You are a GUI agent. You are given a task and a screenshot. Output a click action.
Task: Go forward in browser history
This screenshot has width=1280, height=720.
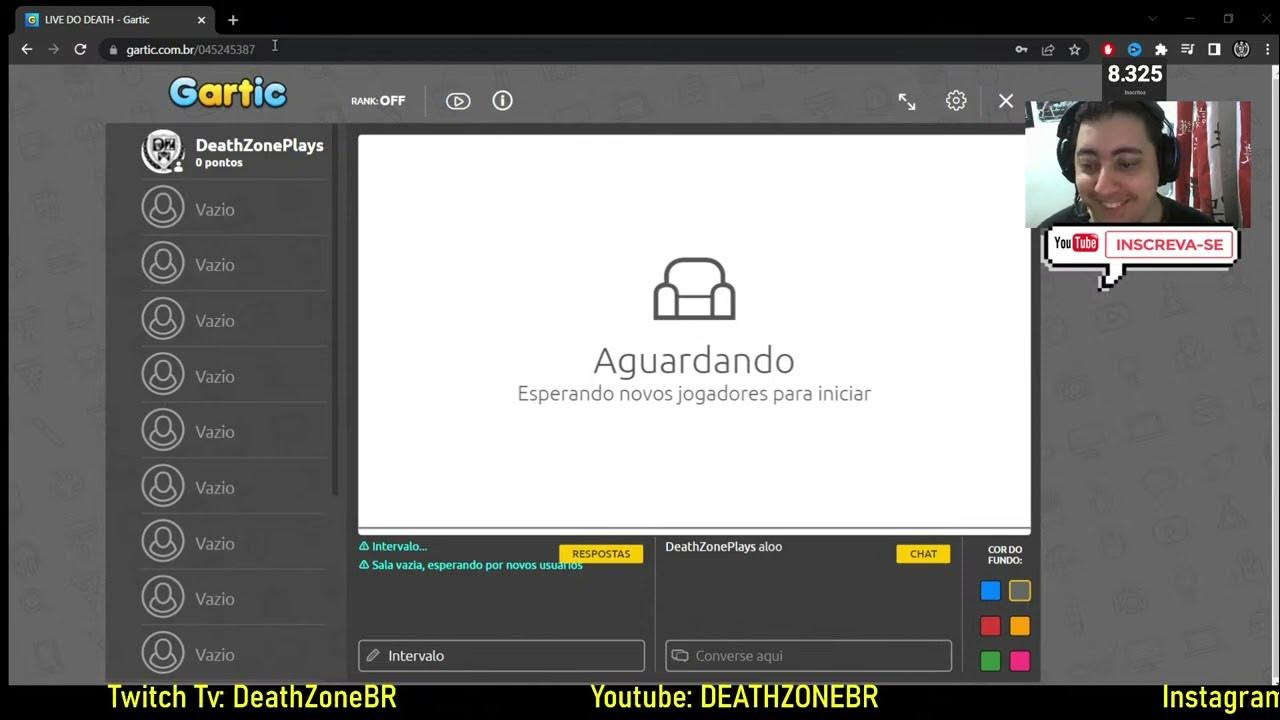click(54, 49)
